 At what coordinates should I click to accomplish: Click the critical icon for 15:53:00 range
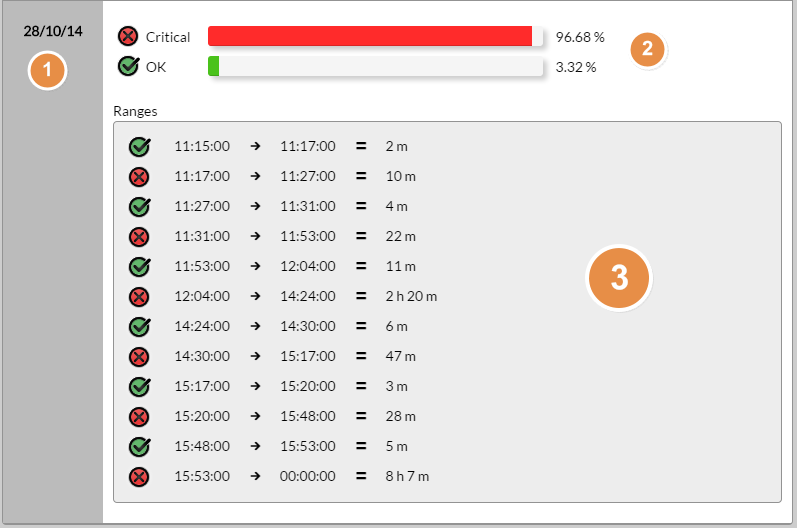click(x=139, y=476)
